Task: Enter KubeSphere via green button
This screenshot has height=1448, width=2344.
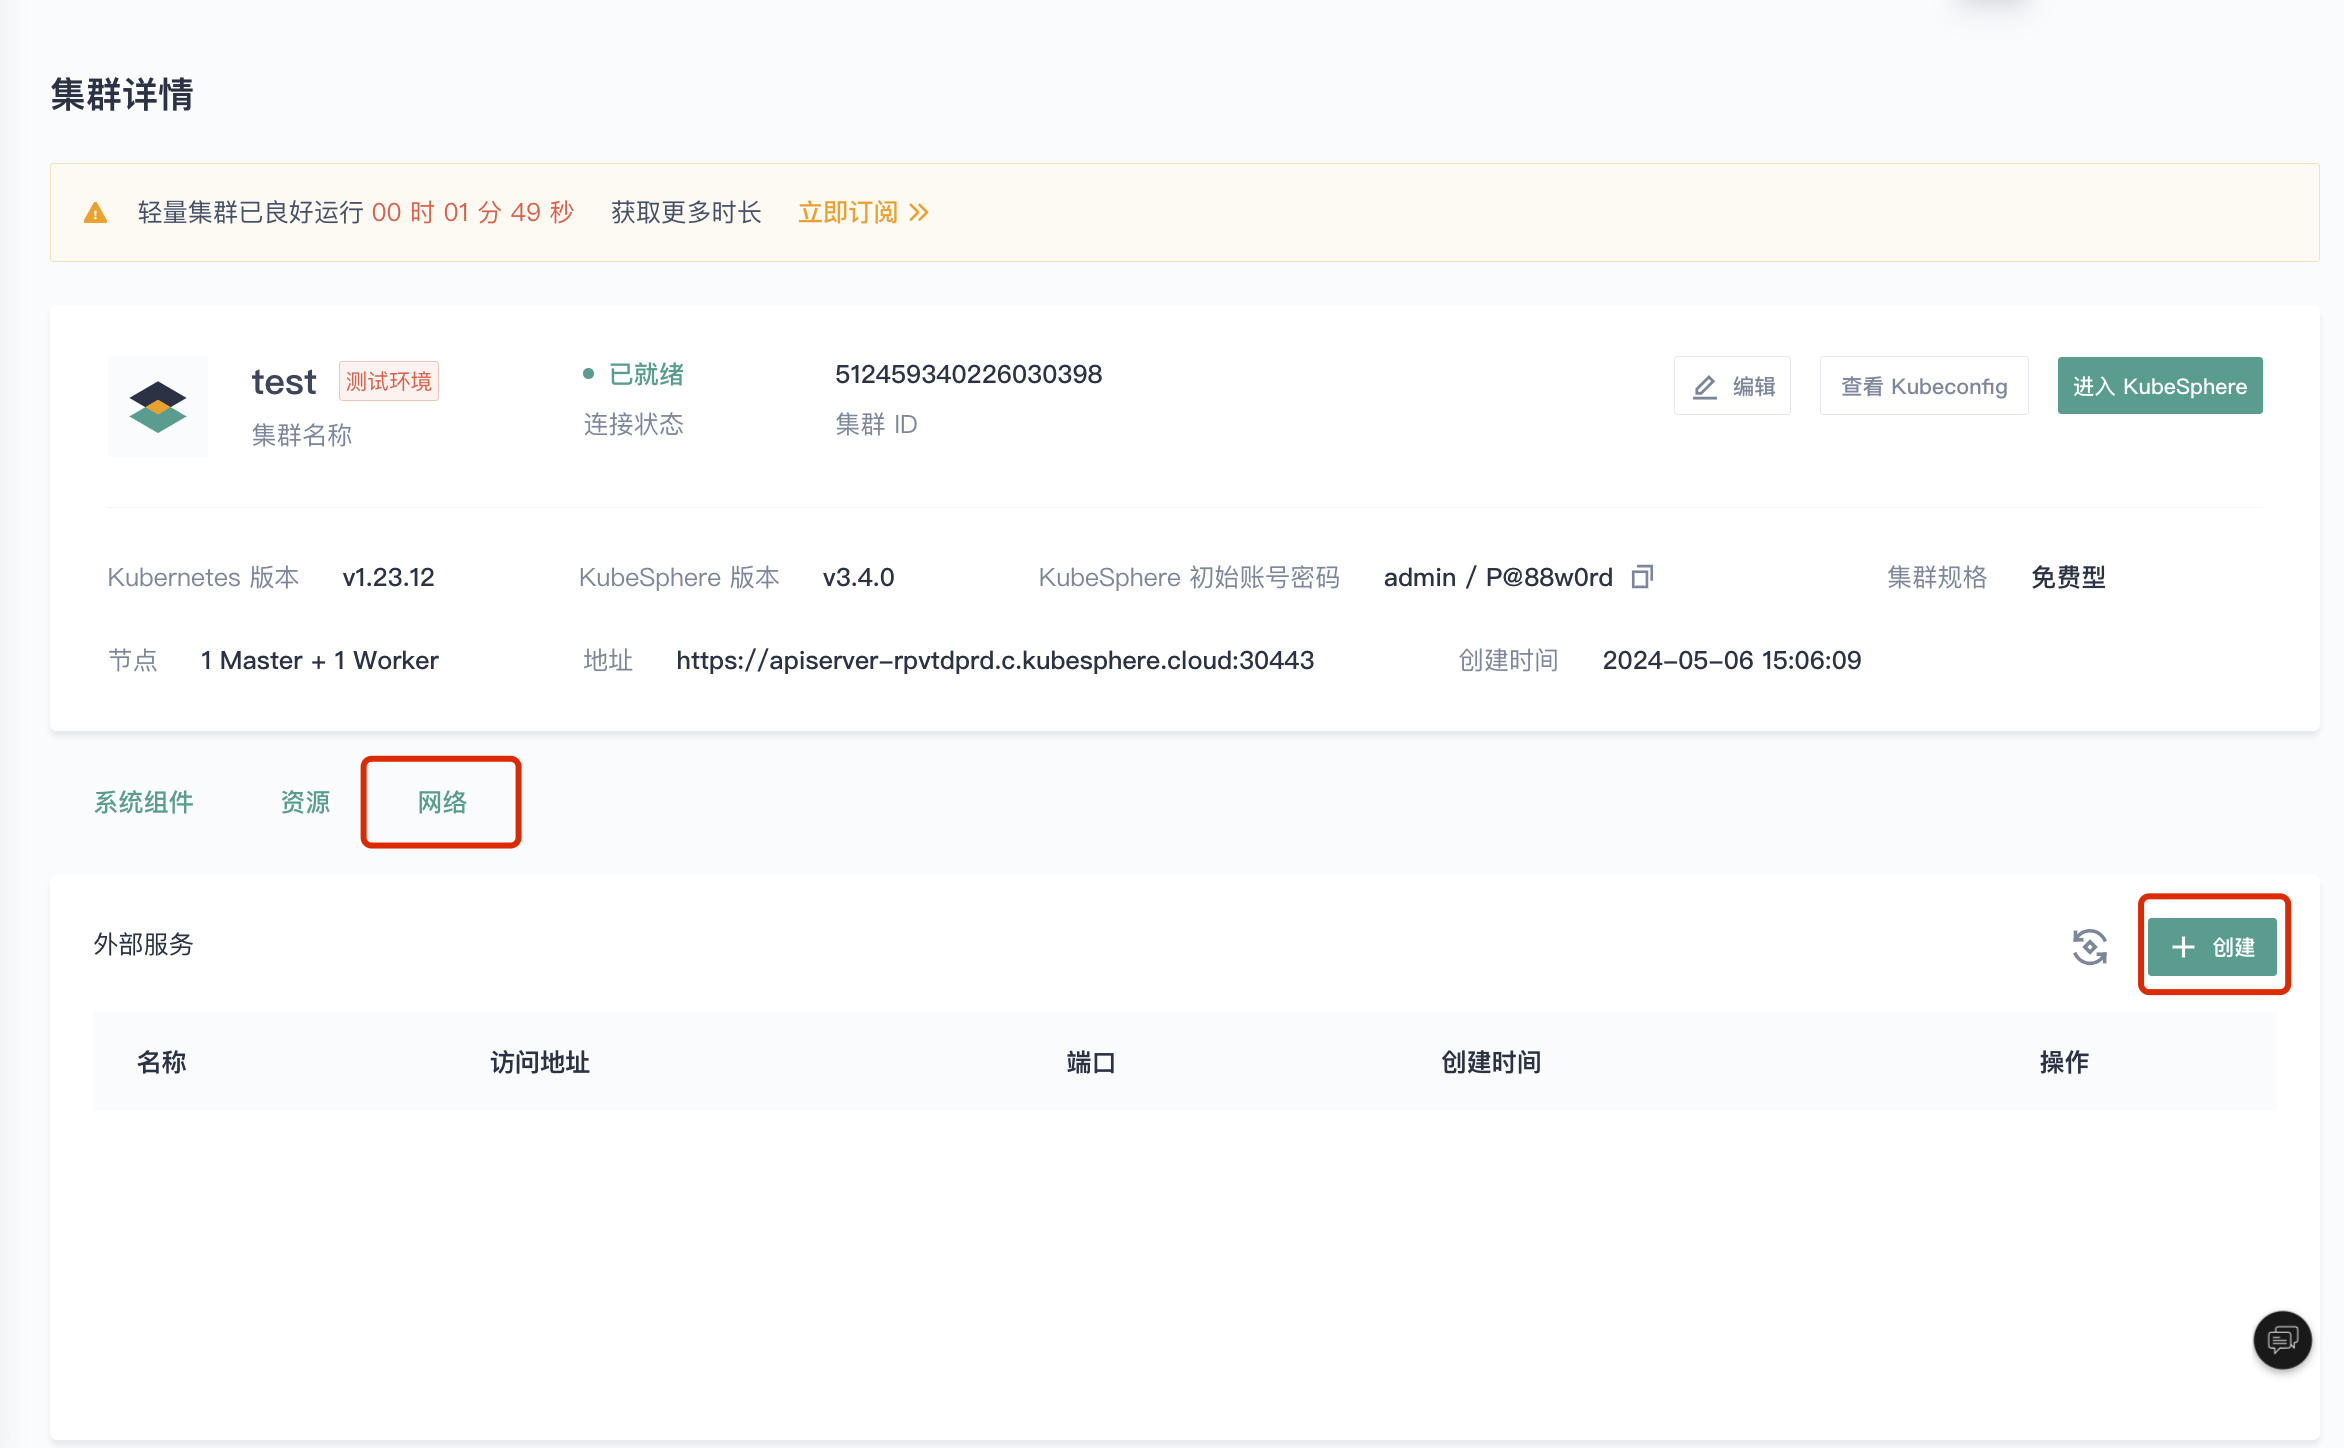Action: [2160, 386]
